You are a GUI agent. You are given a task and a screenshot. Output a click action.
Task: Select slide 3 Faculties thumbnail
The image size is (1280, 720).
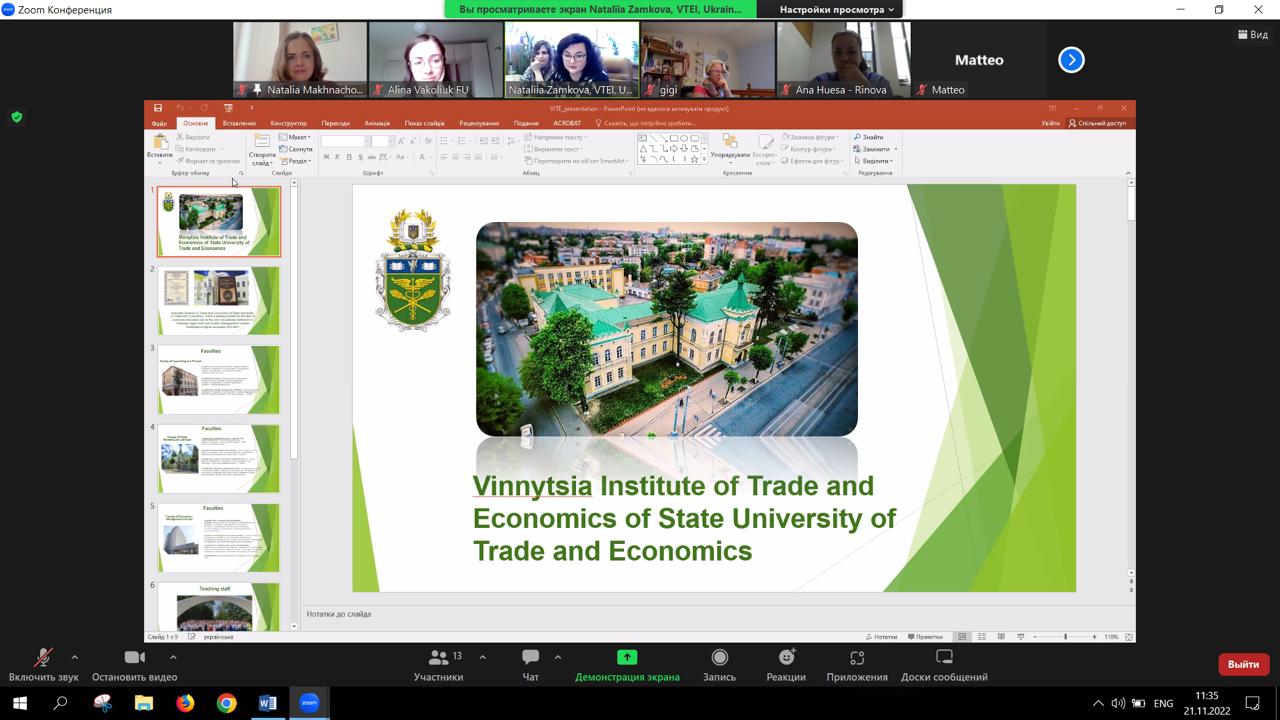[218, 380]
